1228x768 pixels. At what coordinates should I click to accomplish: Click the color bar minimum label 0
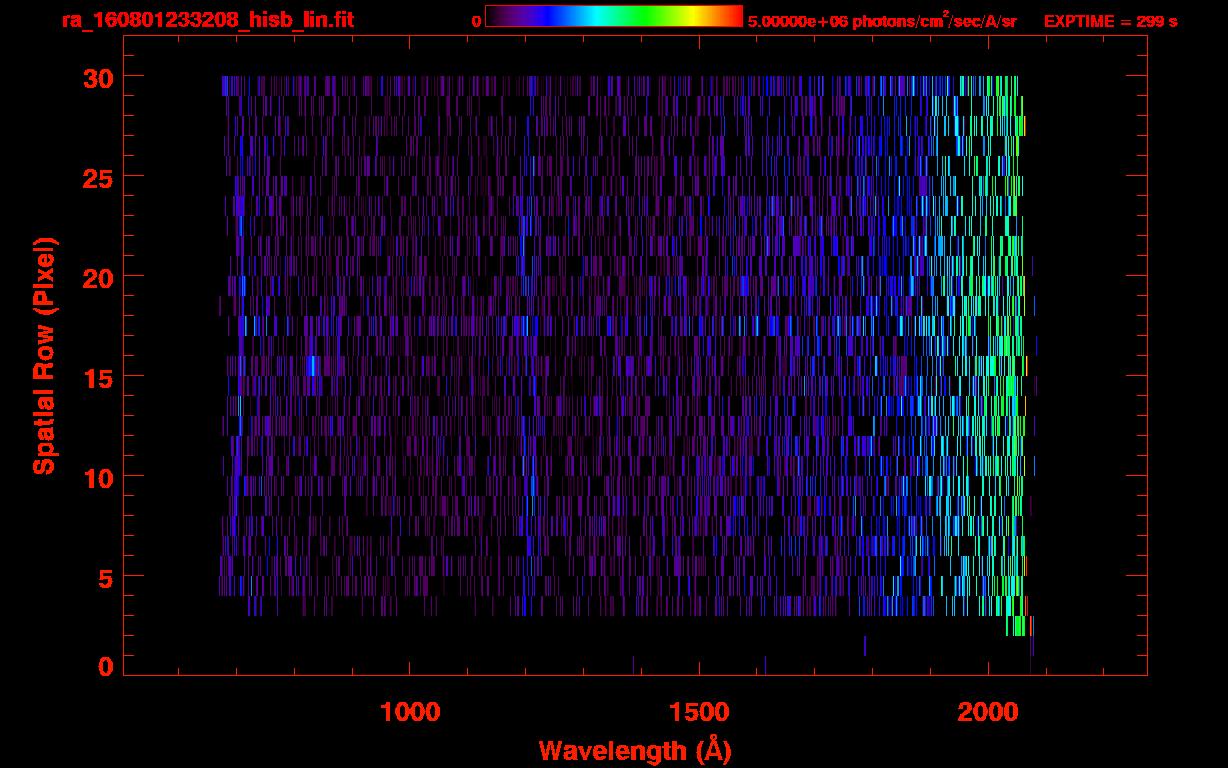pos(476,21)
